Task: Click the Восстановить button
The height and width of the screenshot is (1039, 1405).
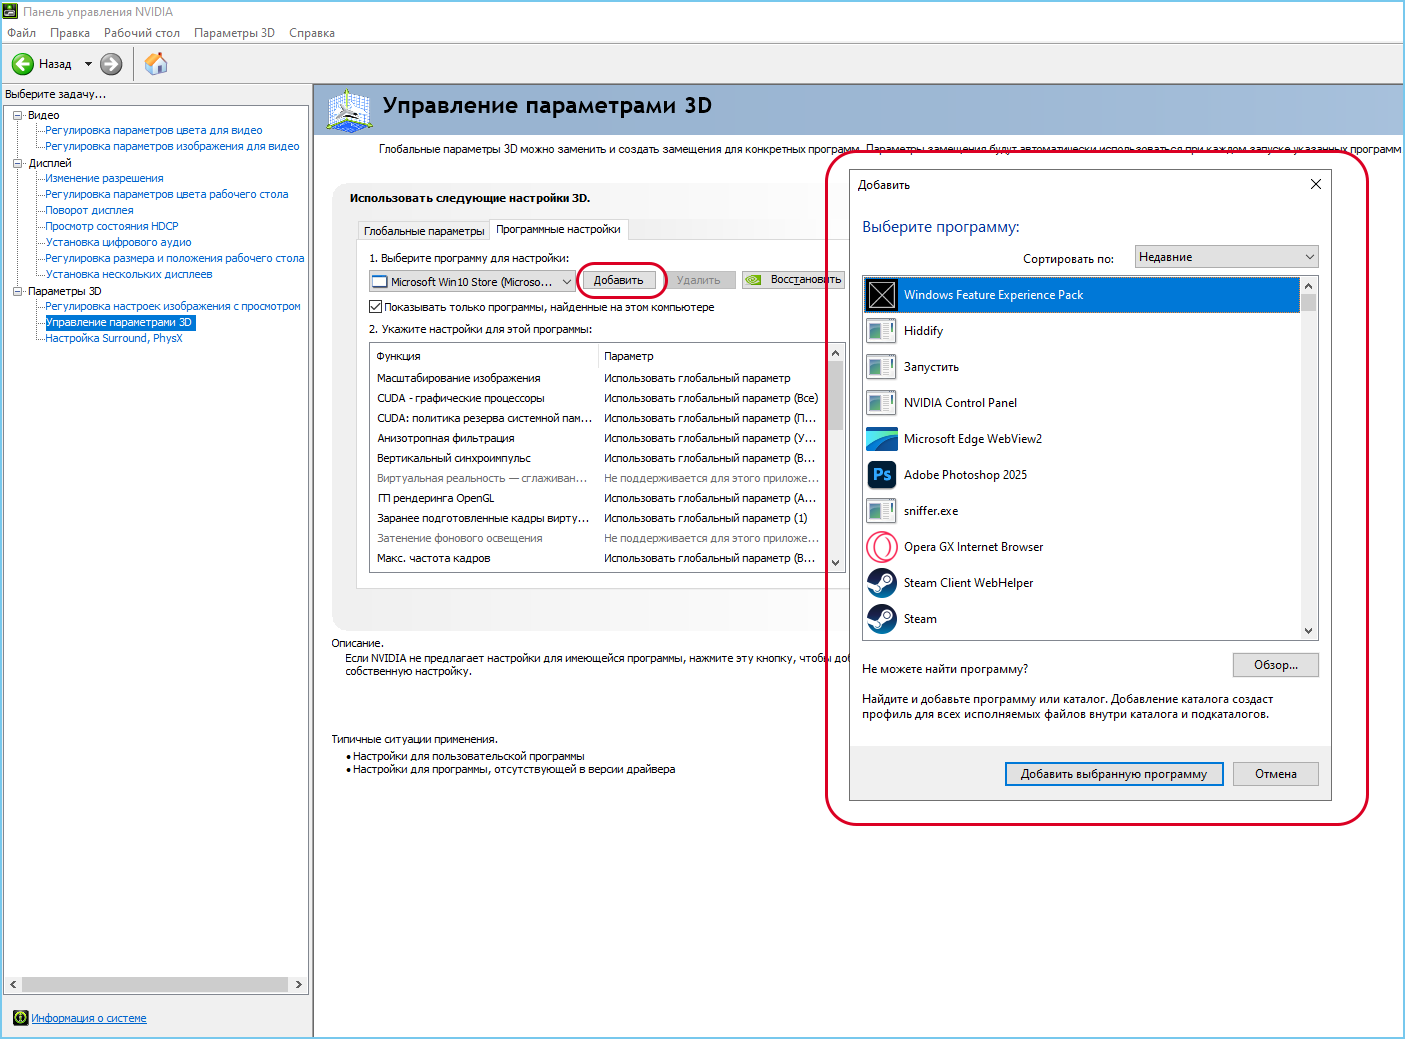Action: tap(793, 280)
